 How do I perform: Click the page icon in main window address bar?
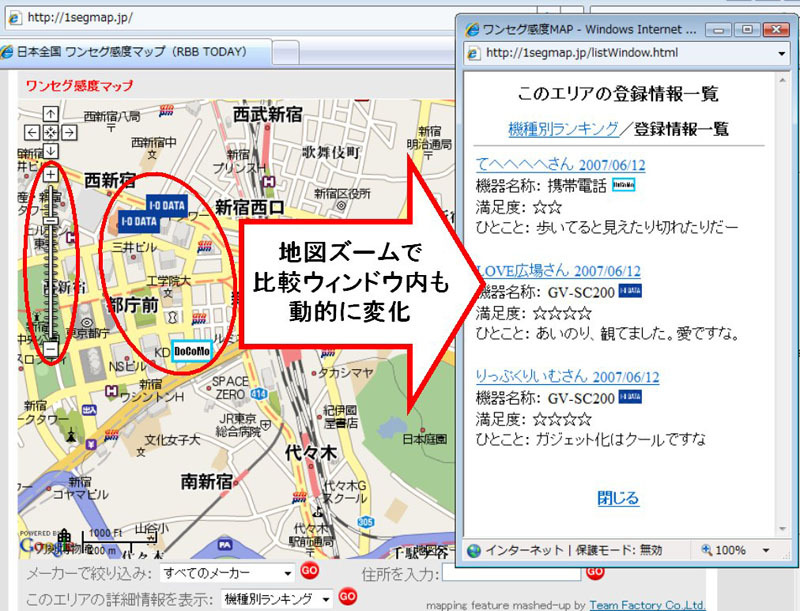coord(14,18)
